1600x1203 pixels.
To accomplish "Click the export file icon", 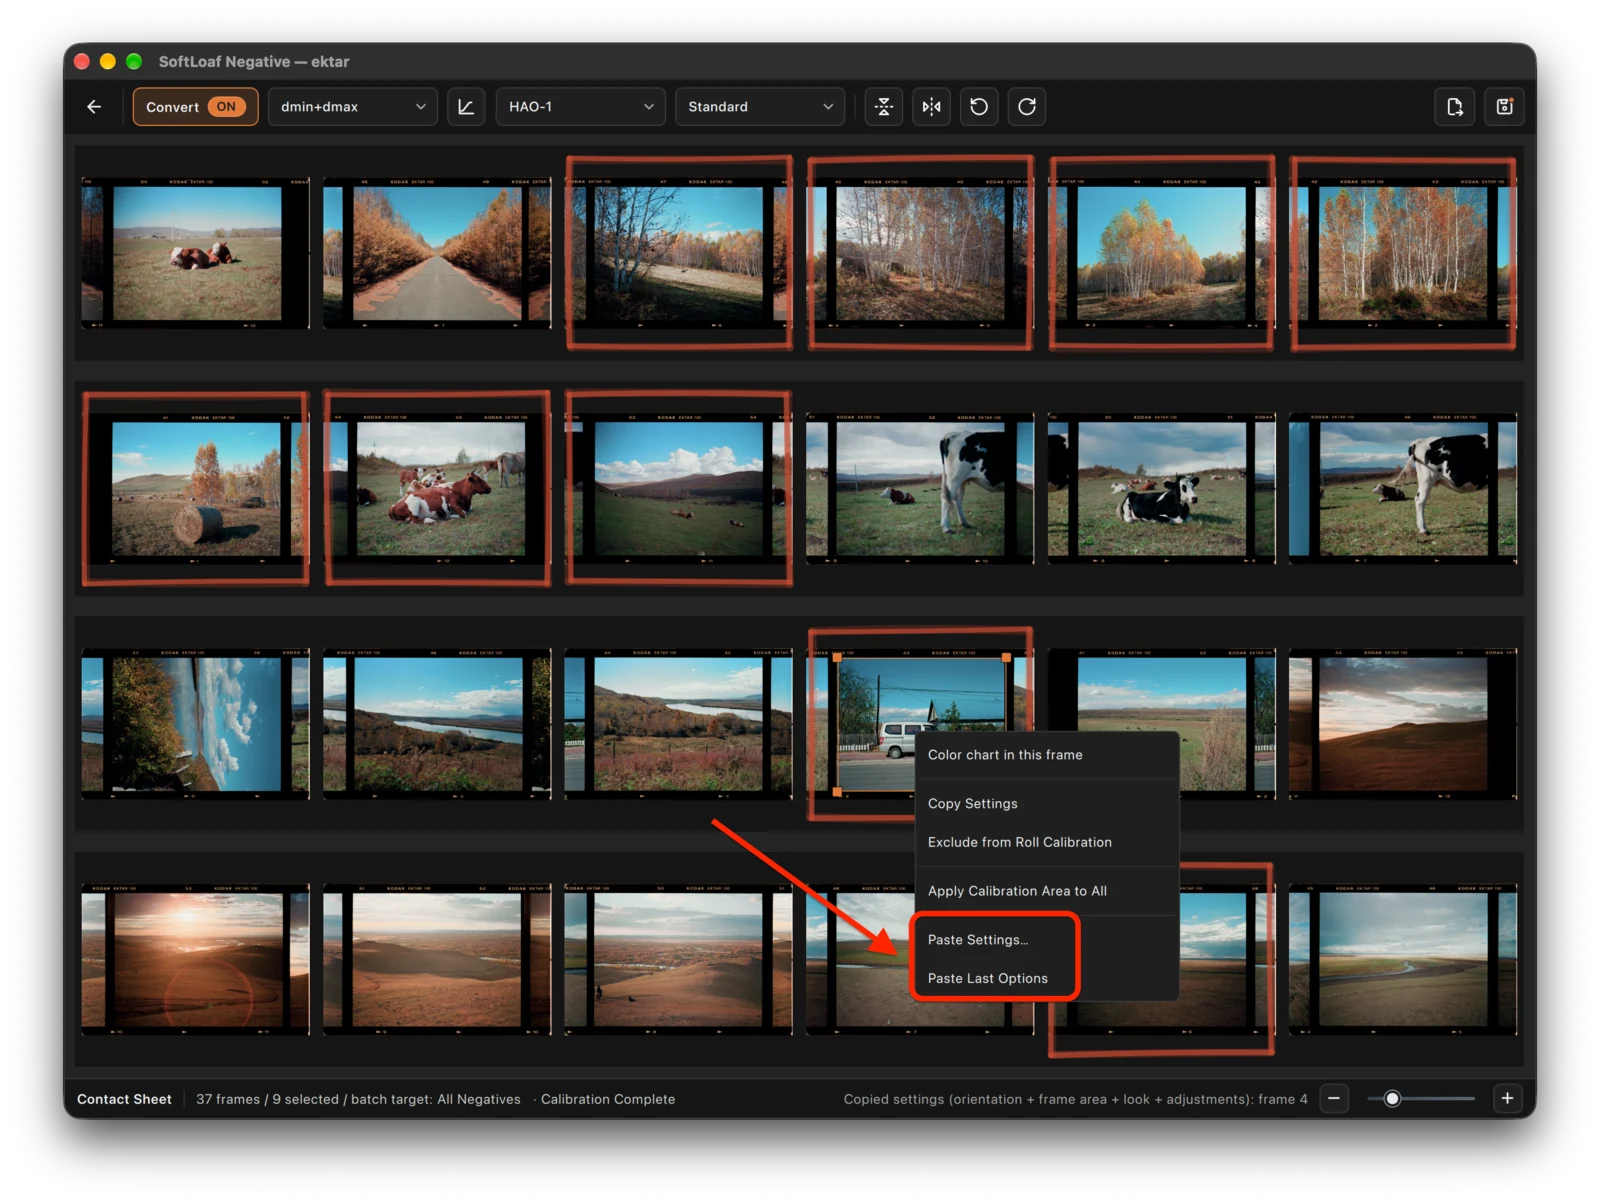I will pos(1455,107).
